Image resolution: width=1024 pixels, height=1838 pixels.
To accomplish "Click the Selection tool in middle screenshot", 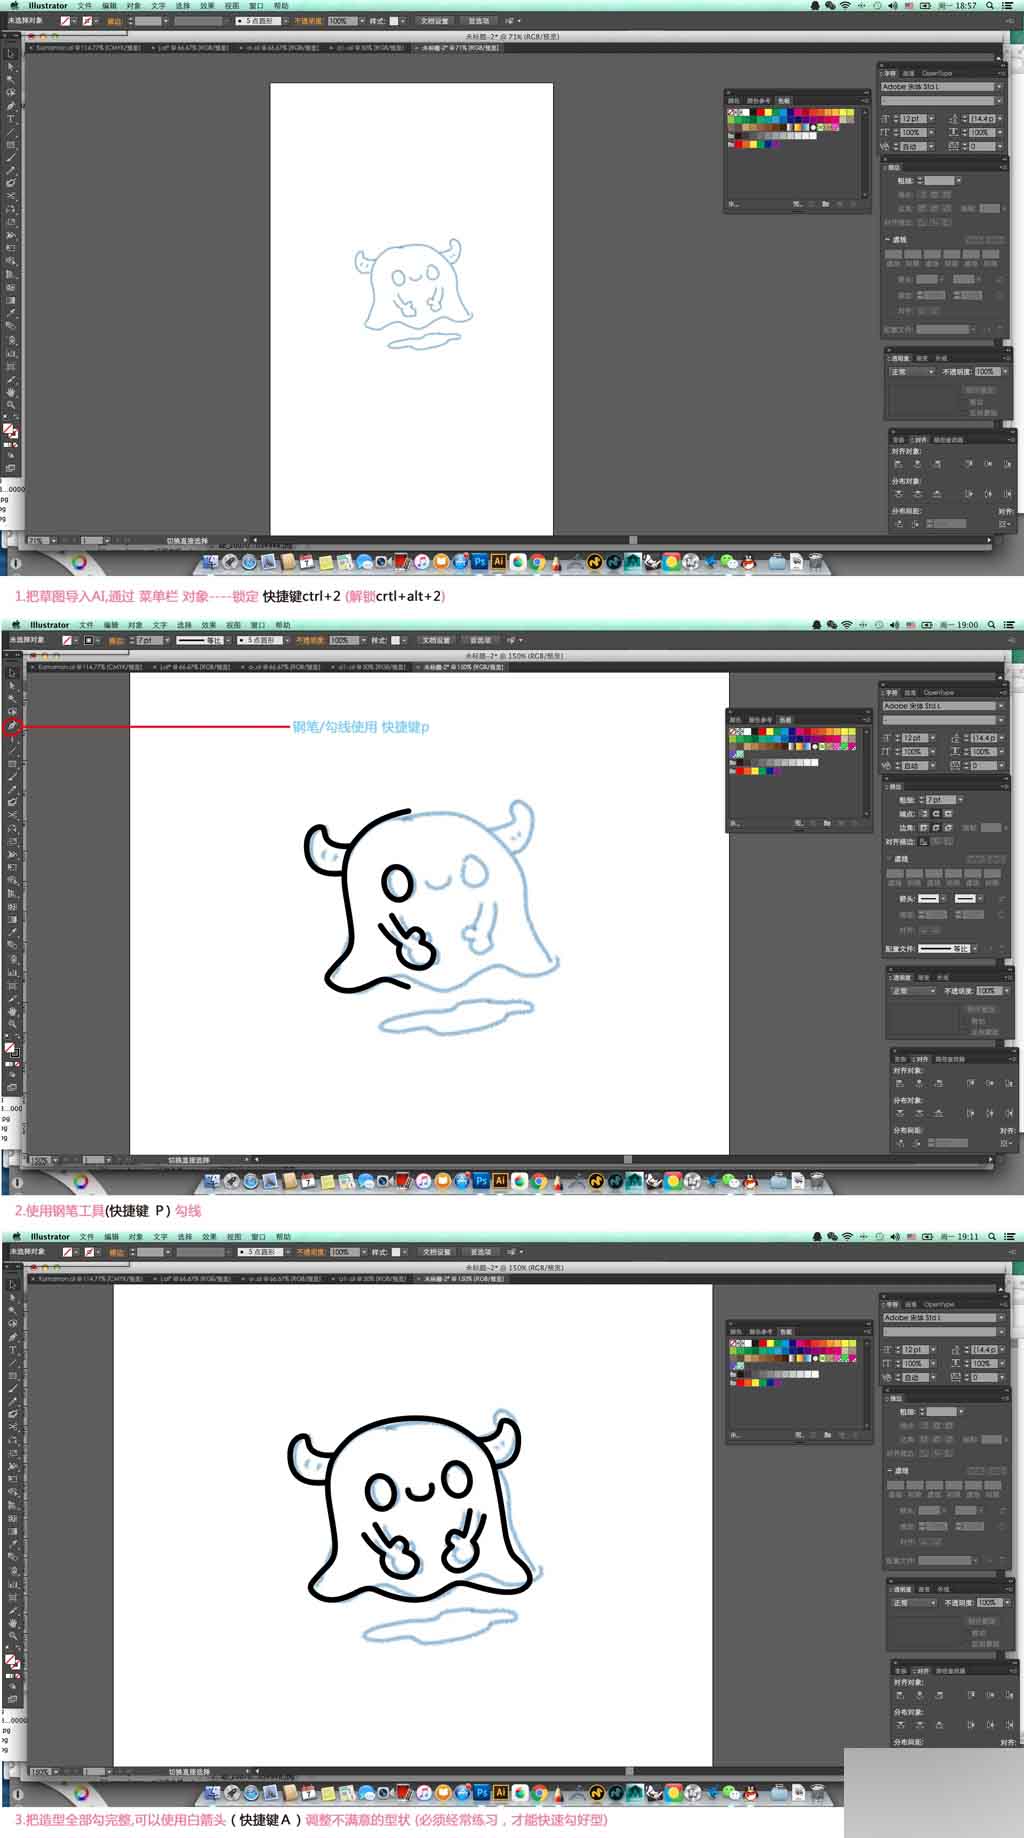I will point(12,673).
